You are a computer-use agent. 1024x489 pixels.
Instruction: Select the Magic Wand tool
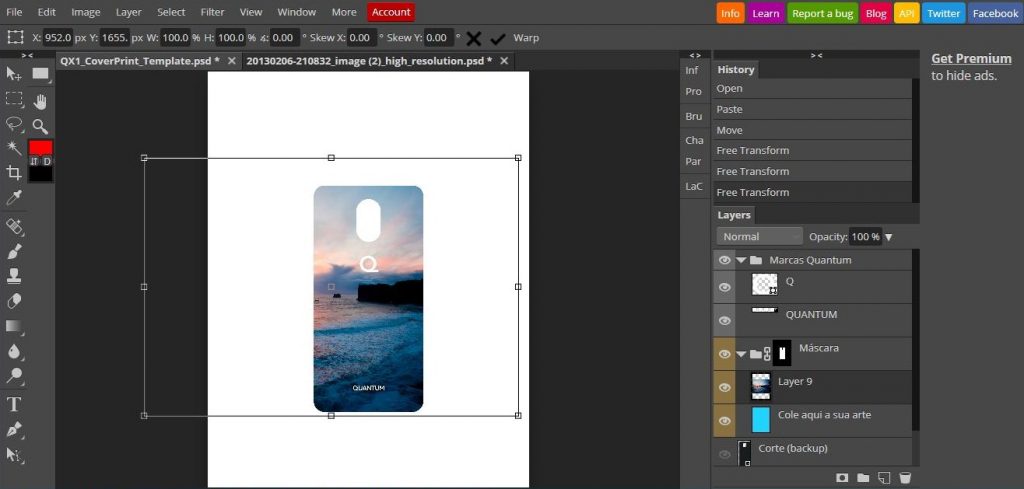(14, 148)
